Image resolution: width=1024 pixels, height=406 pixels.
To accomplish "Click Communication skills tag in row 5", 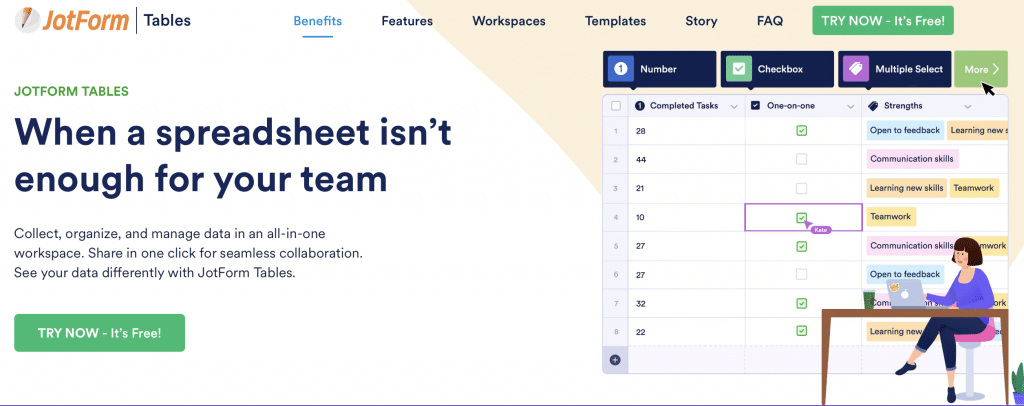I will pyautogui.click(x=911, y=245).
